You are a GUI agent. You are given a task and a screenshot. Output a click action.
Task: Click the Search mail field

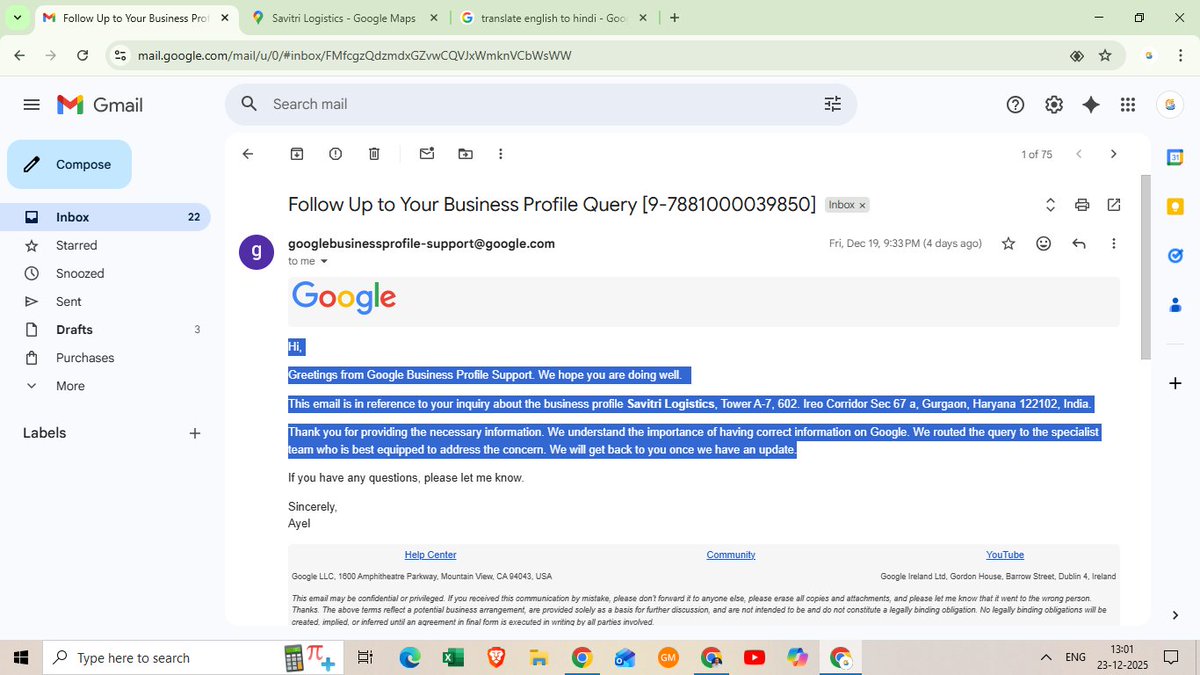pos(540,104)
